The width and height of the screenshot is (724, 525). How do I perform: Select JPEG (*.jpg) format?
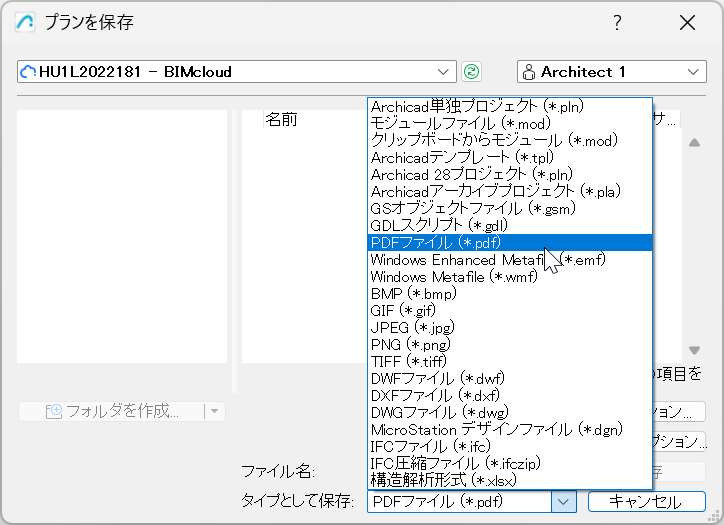[510, 327]
